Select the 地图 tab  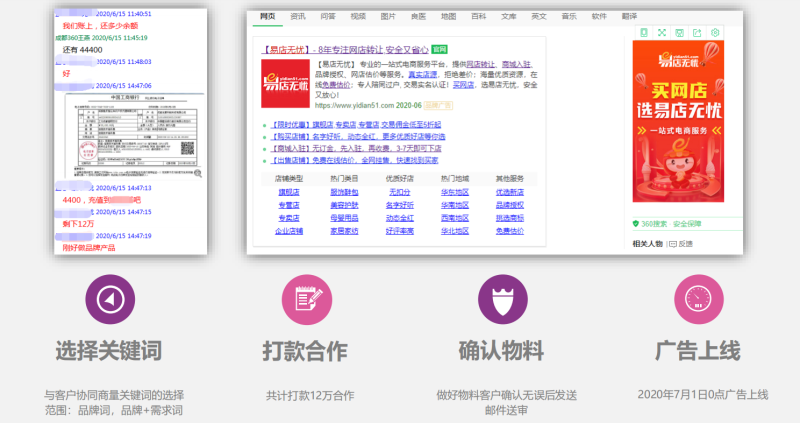pos(448,17)
